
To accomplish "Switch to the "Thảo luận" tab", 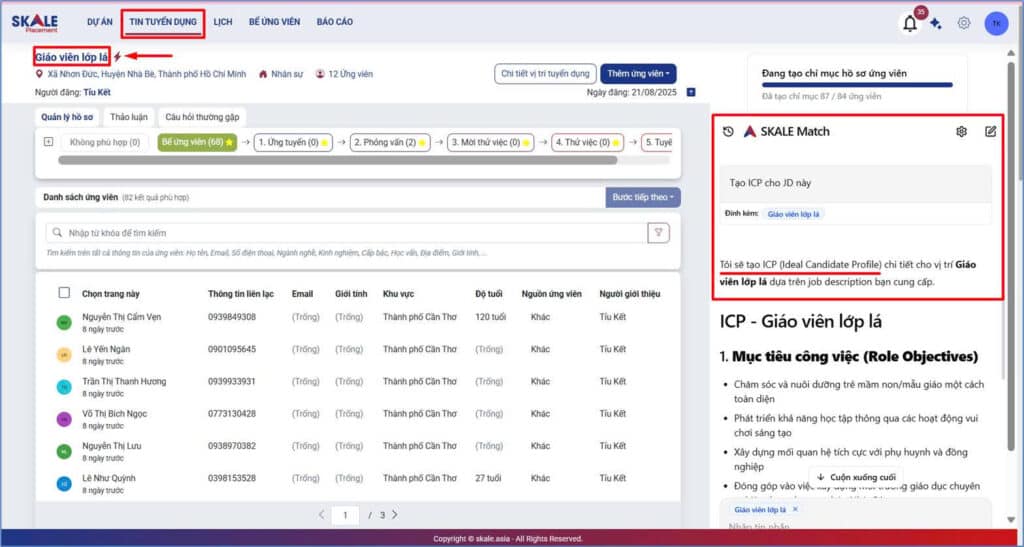I will pyautogui.click(x=128, y=117).
